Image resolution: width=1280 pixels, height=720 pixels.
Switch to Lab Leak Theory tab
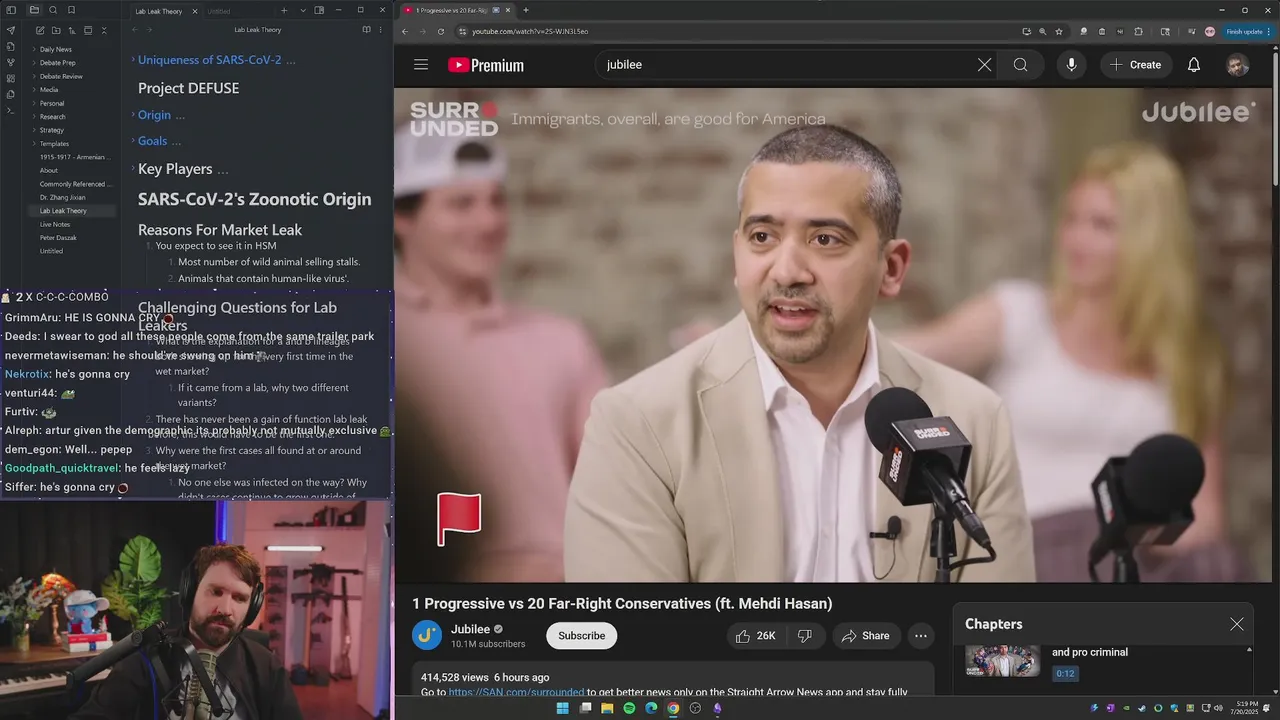[159, 11]
